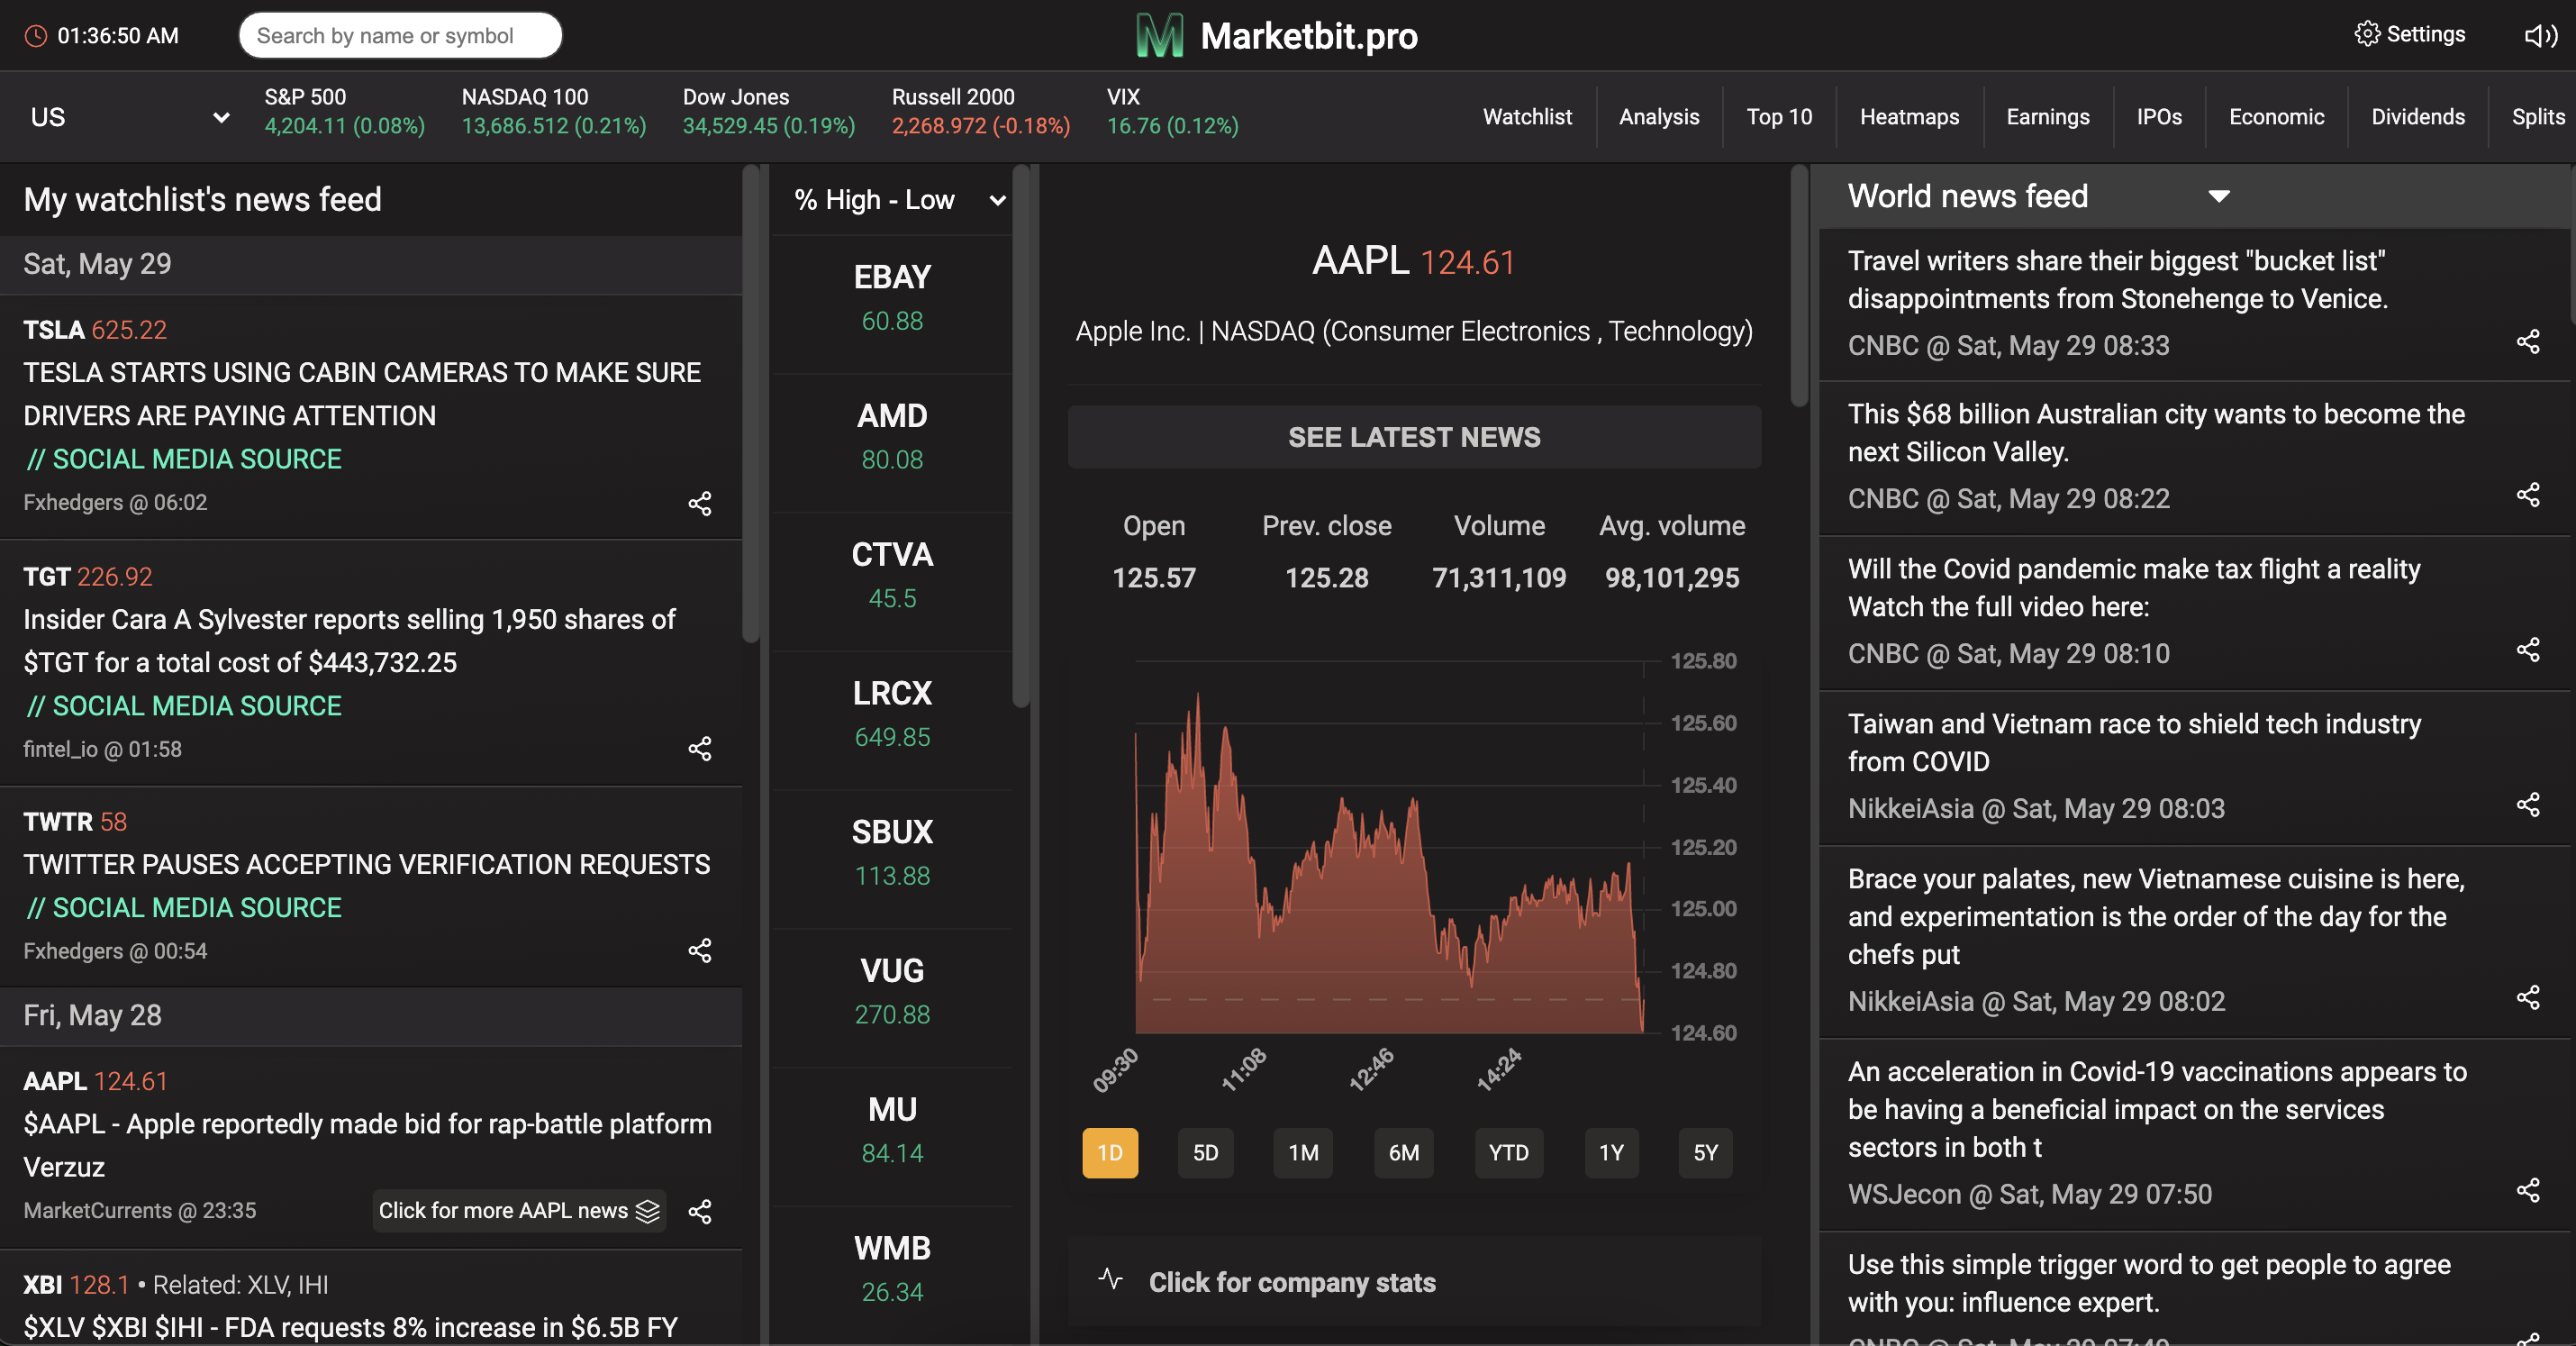Switch chart range to YTD

pyautogui.click(x=1509, y=1153)
